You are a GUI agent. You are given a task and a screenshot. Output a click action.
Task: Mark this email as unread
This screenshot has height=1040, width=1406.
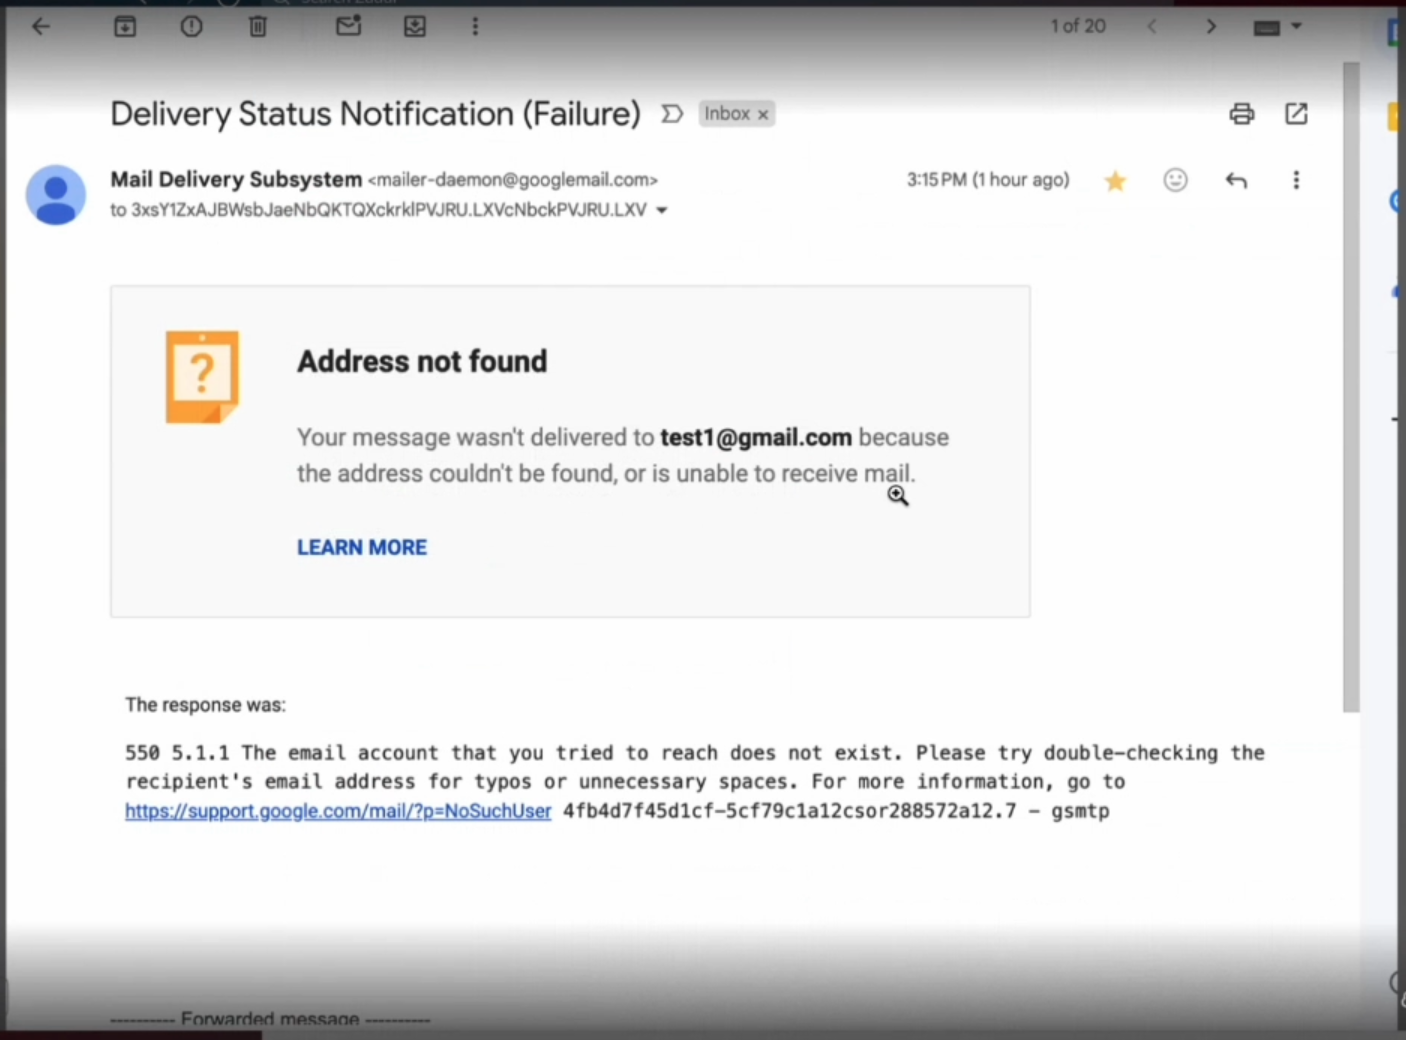(348, 27)
